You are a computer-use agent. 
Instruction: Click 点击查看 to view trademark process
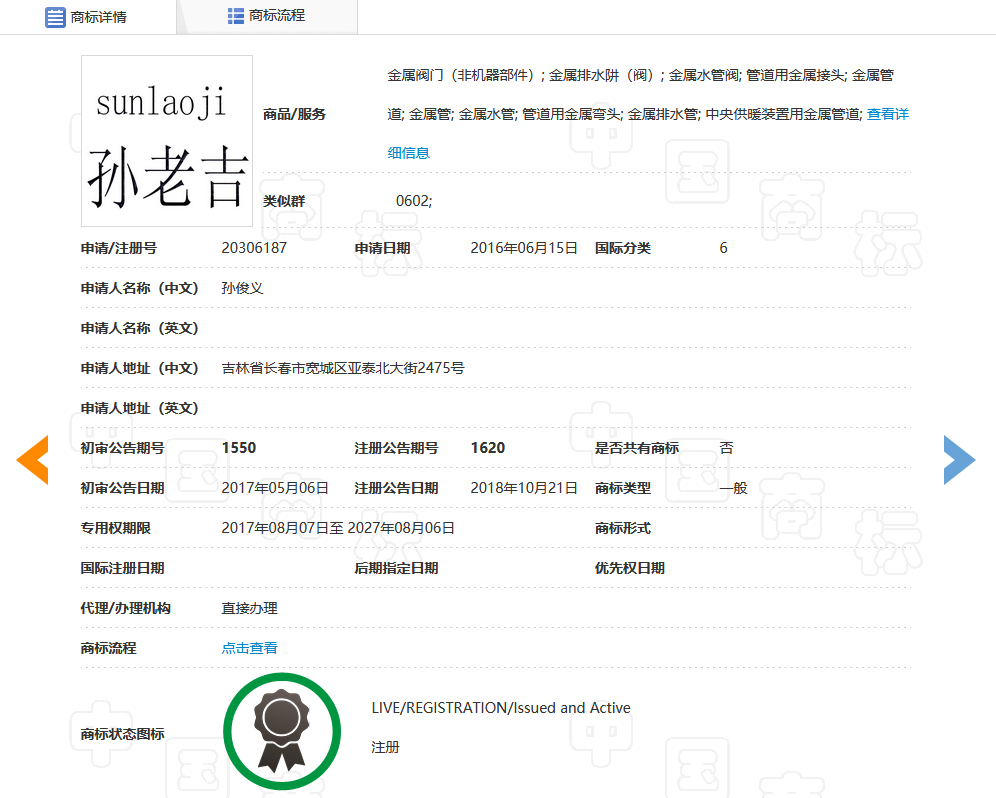point(249,647)
